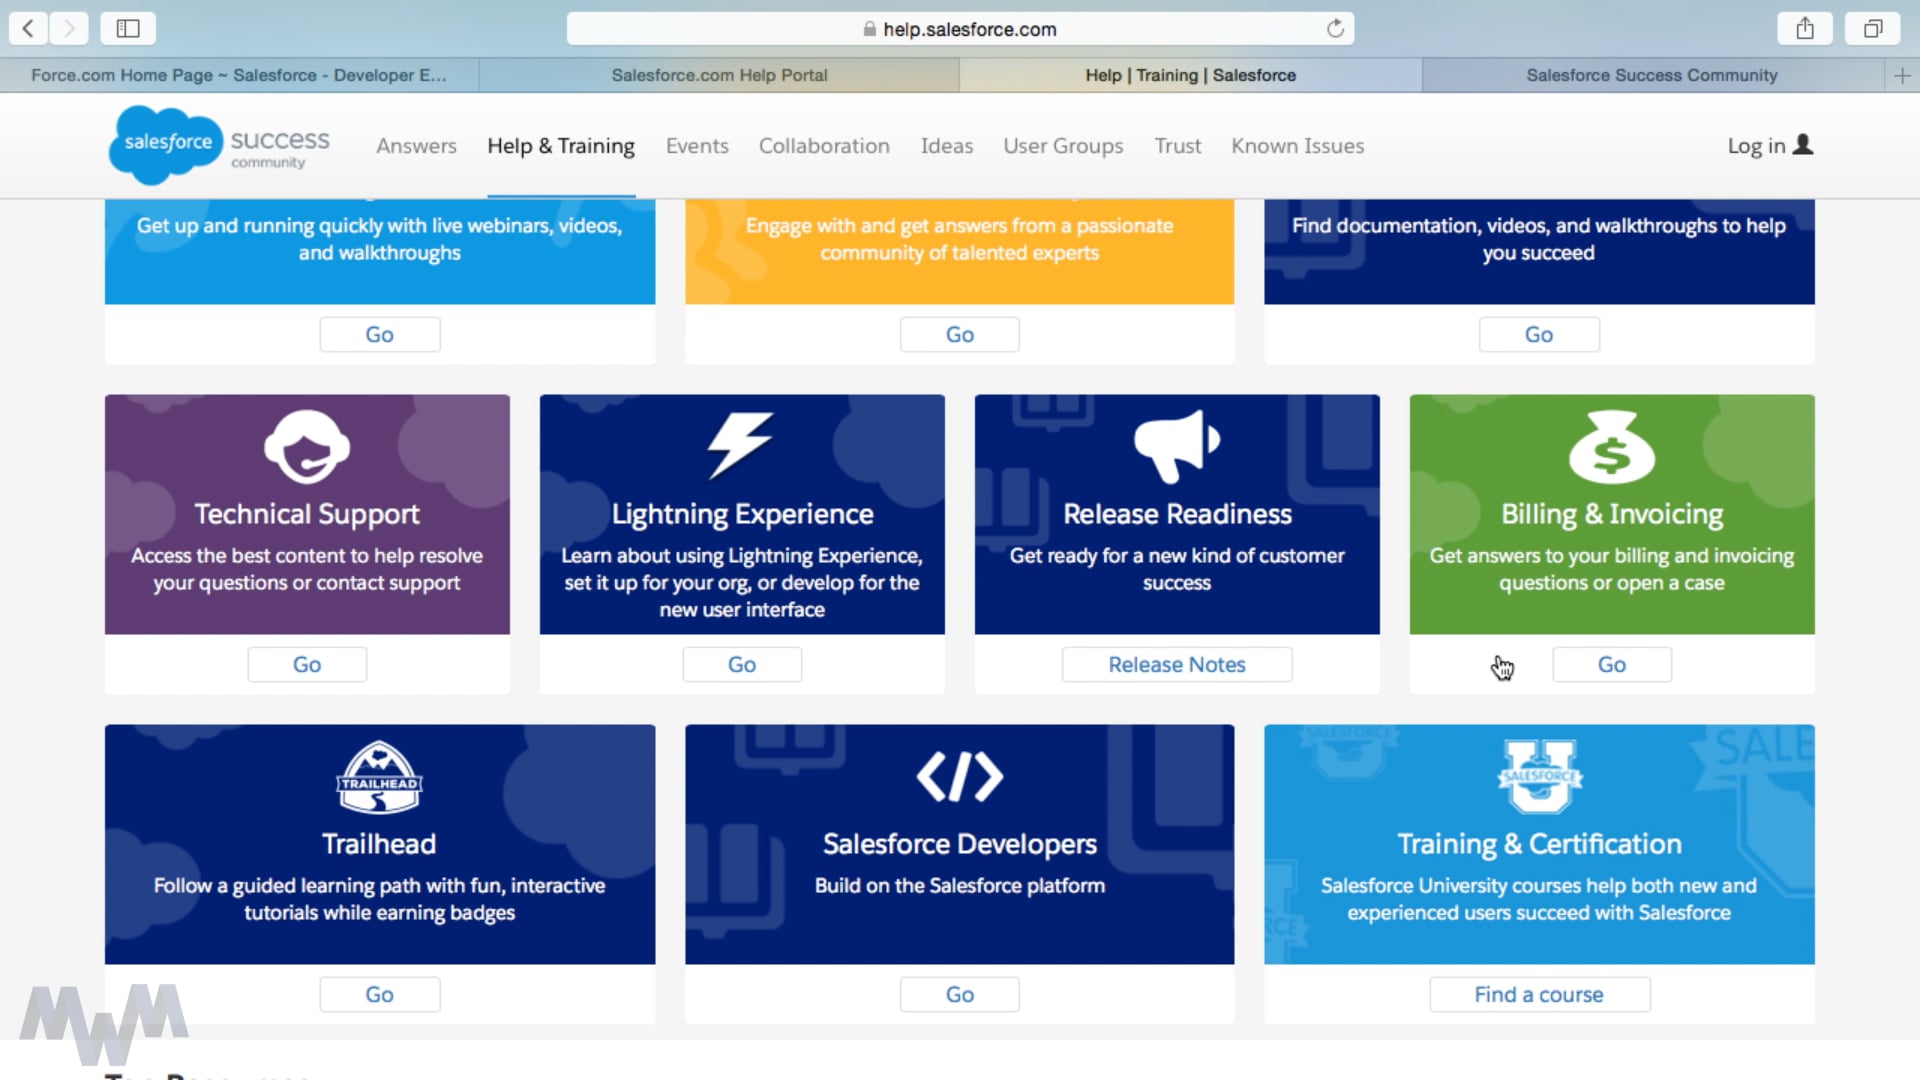Click the Lightning Experience bolt icon
This screenshot has height=1080, width=1920.
click(x=741, y=445)
